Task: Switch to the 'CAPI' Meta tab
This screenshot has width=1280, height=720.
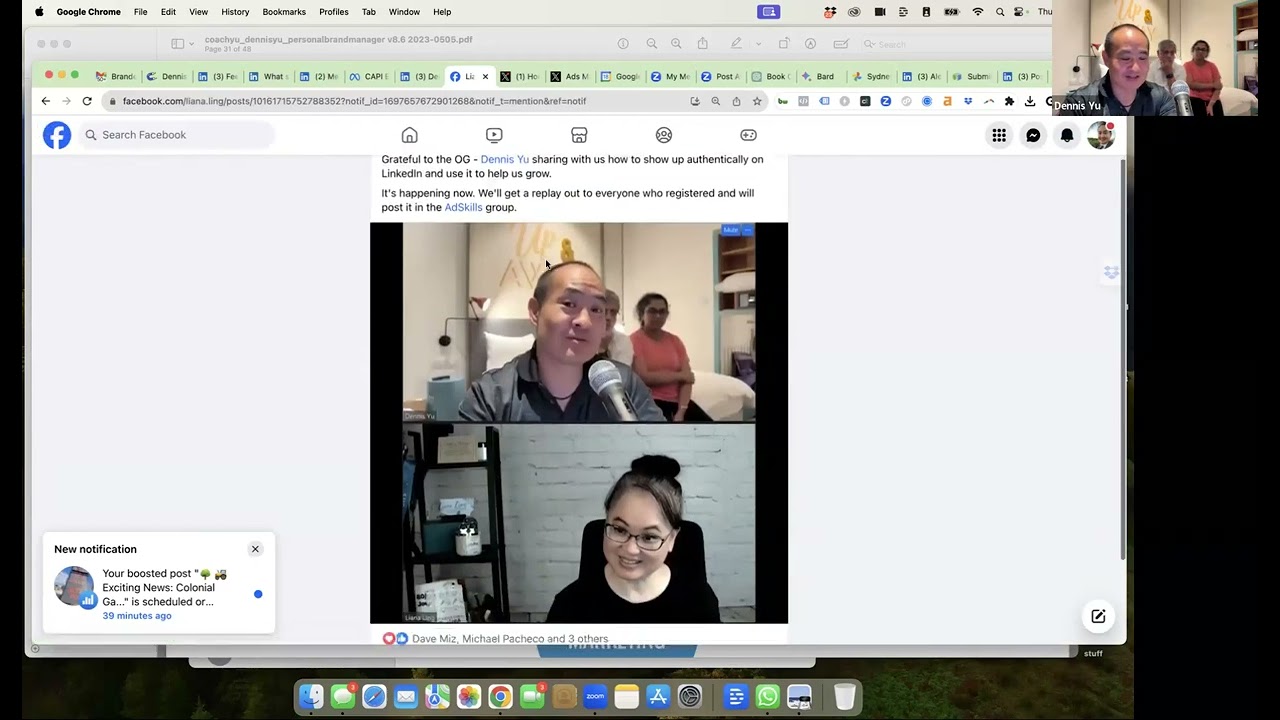Action: (x=369, y=76)
